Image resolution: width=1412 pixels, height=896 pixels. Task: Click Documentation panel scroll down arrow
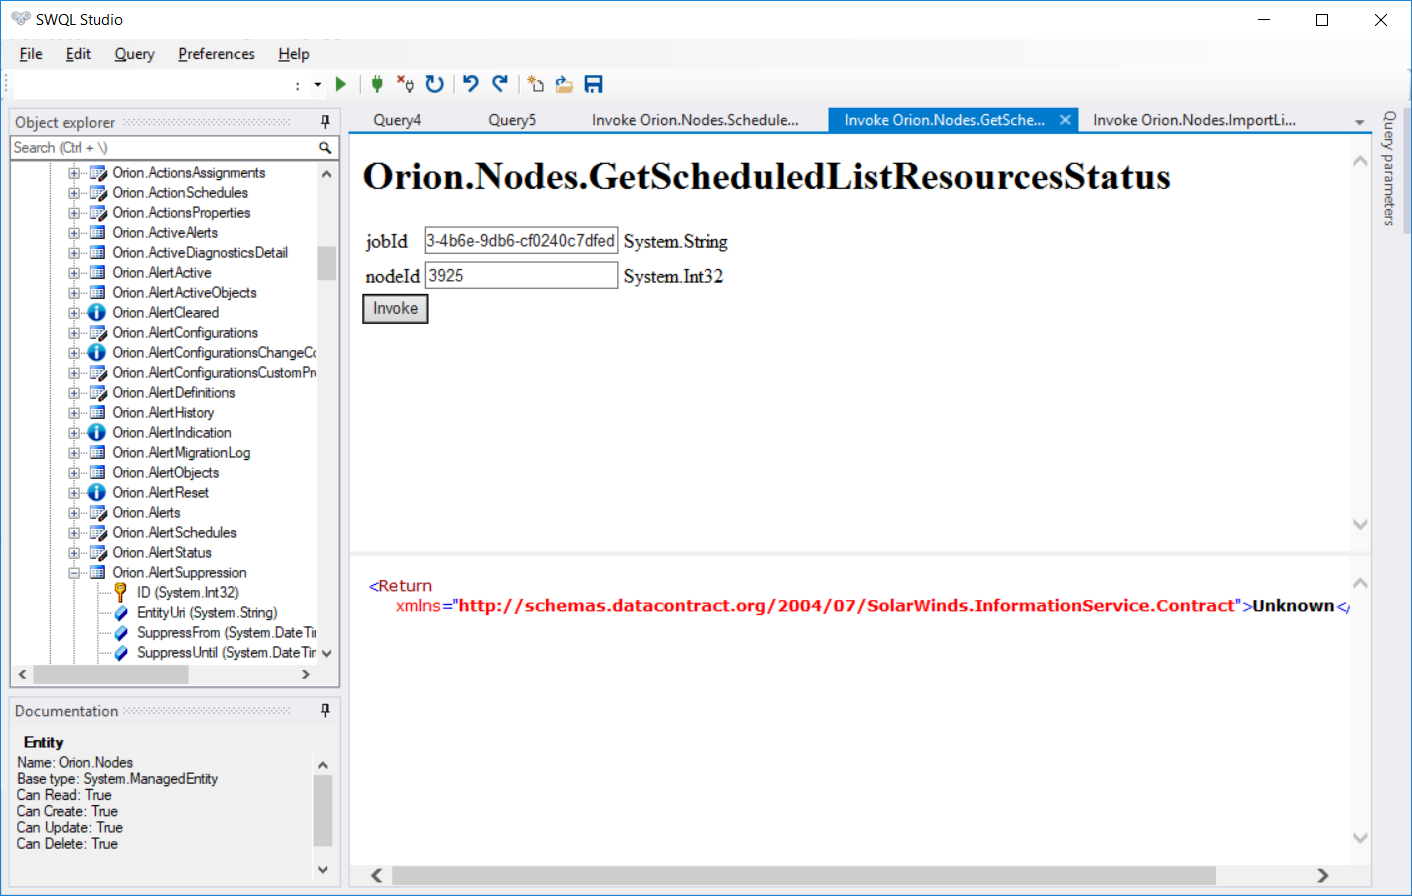[x=323, y=870]
